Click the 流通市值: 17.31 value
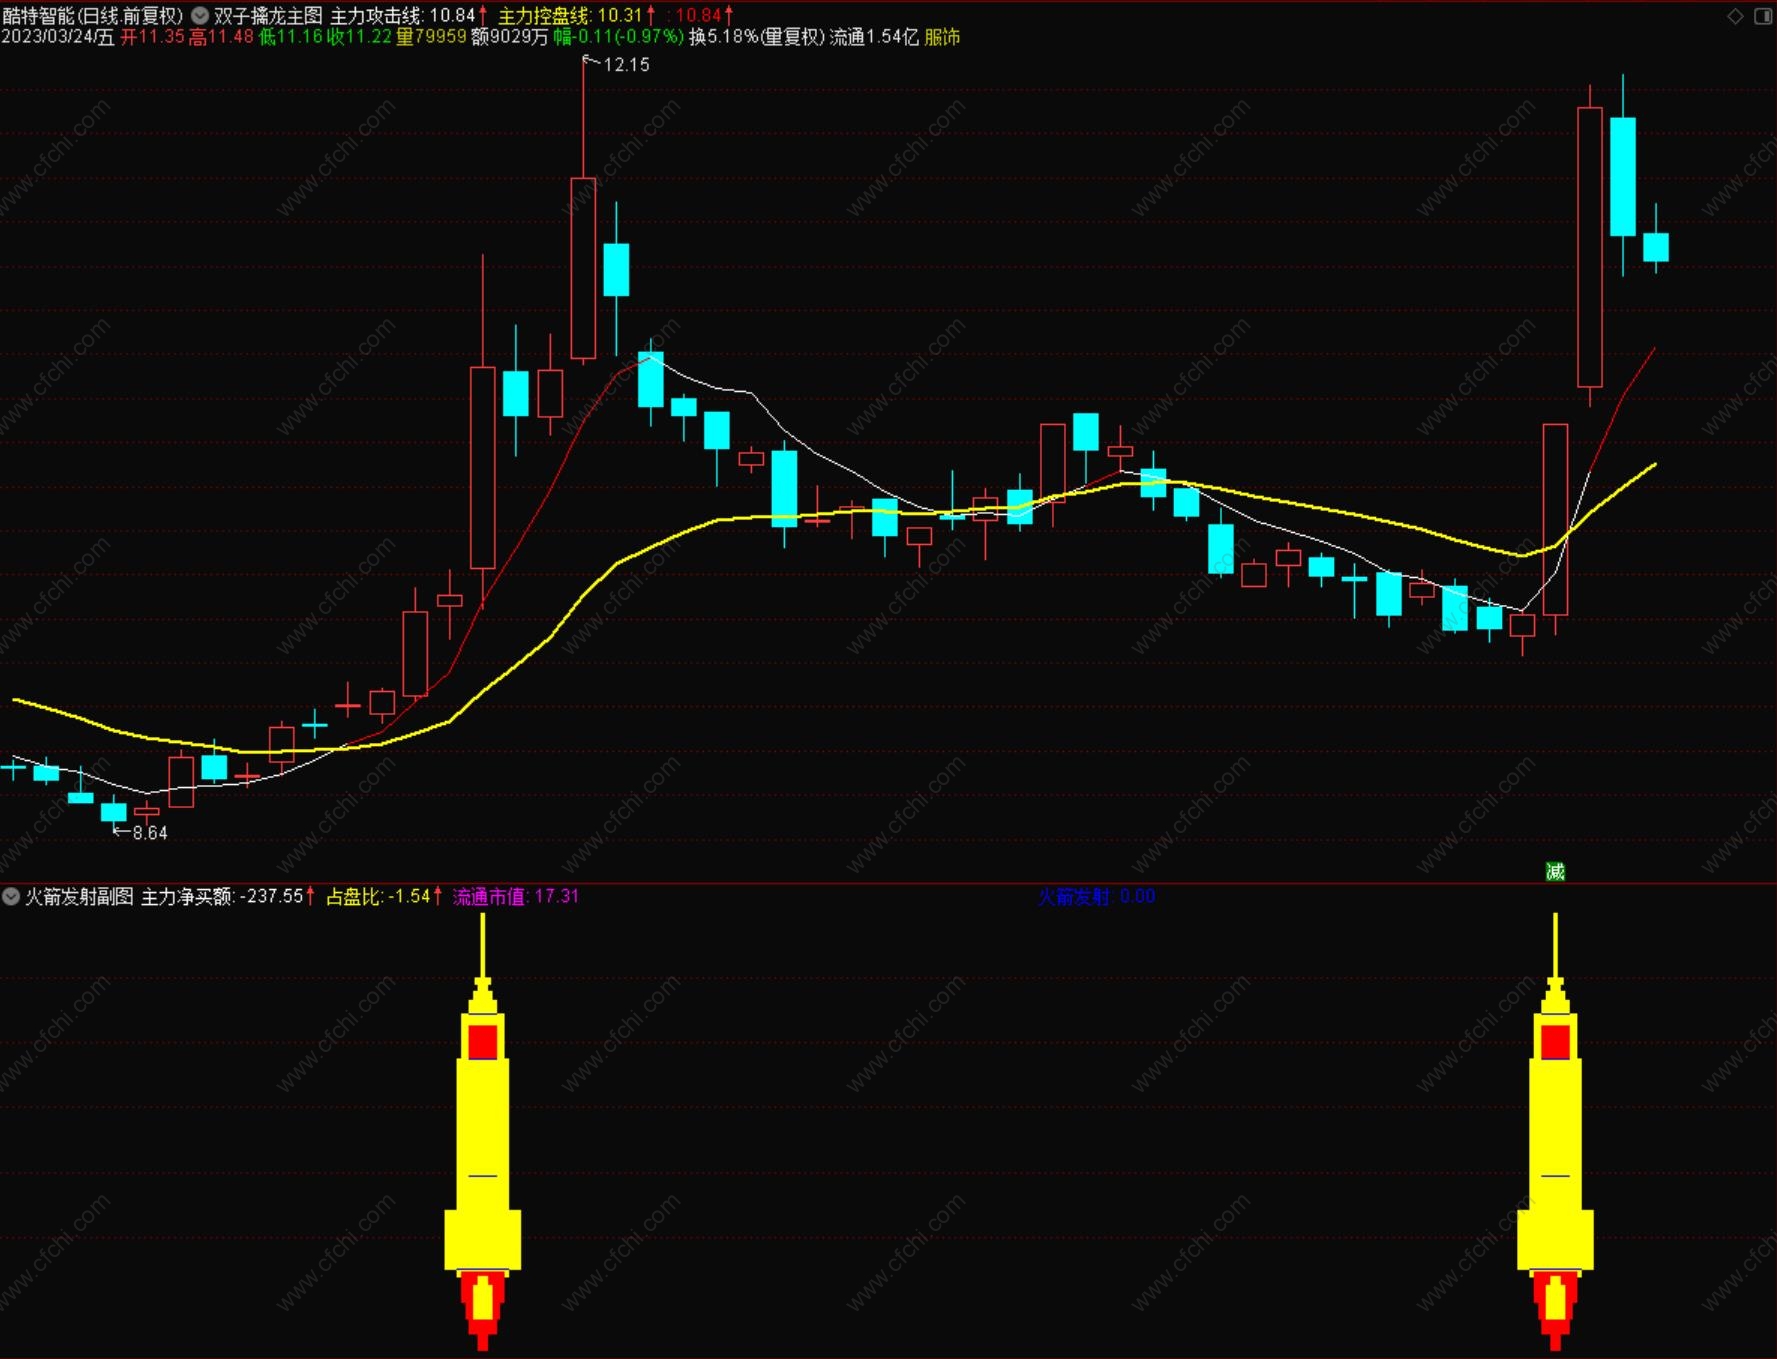The image size is (1777, 1359). point(516,897)
